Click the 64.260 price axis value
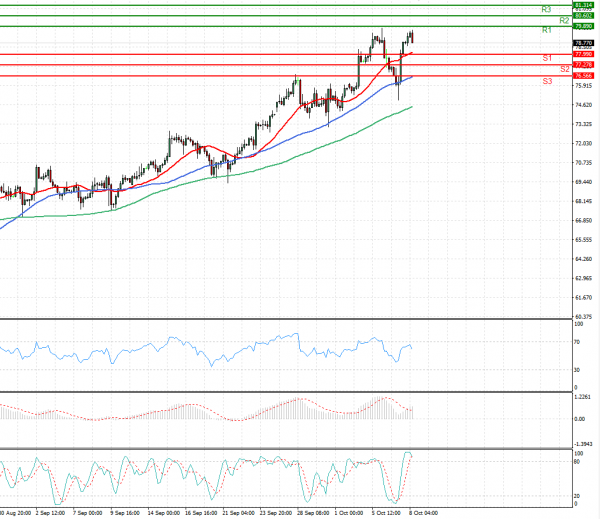The height and width of the screenshot is (519, 600). coord(584,259)
